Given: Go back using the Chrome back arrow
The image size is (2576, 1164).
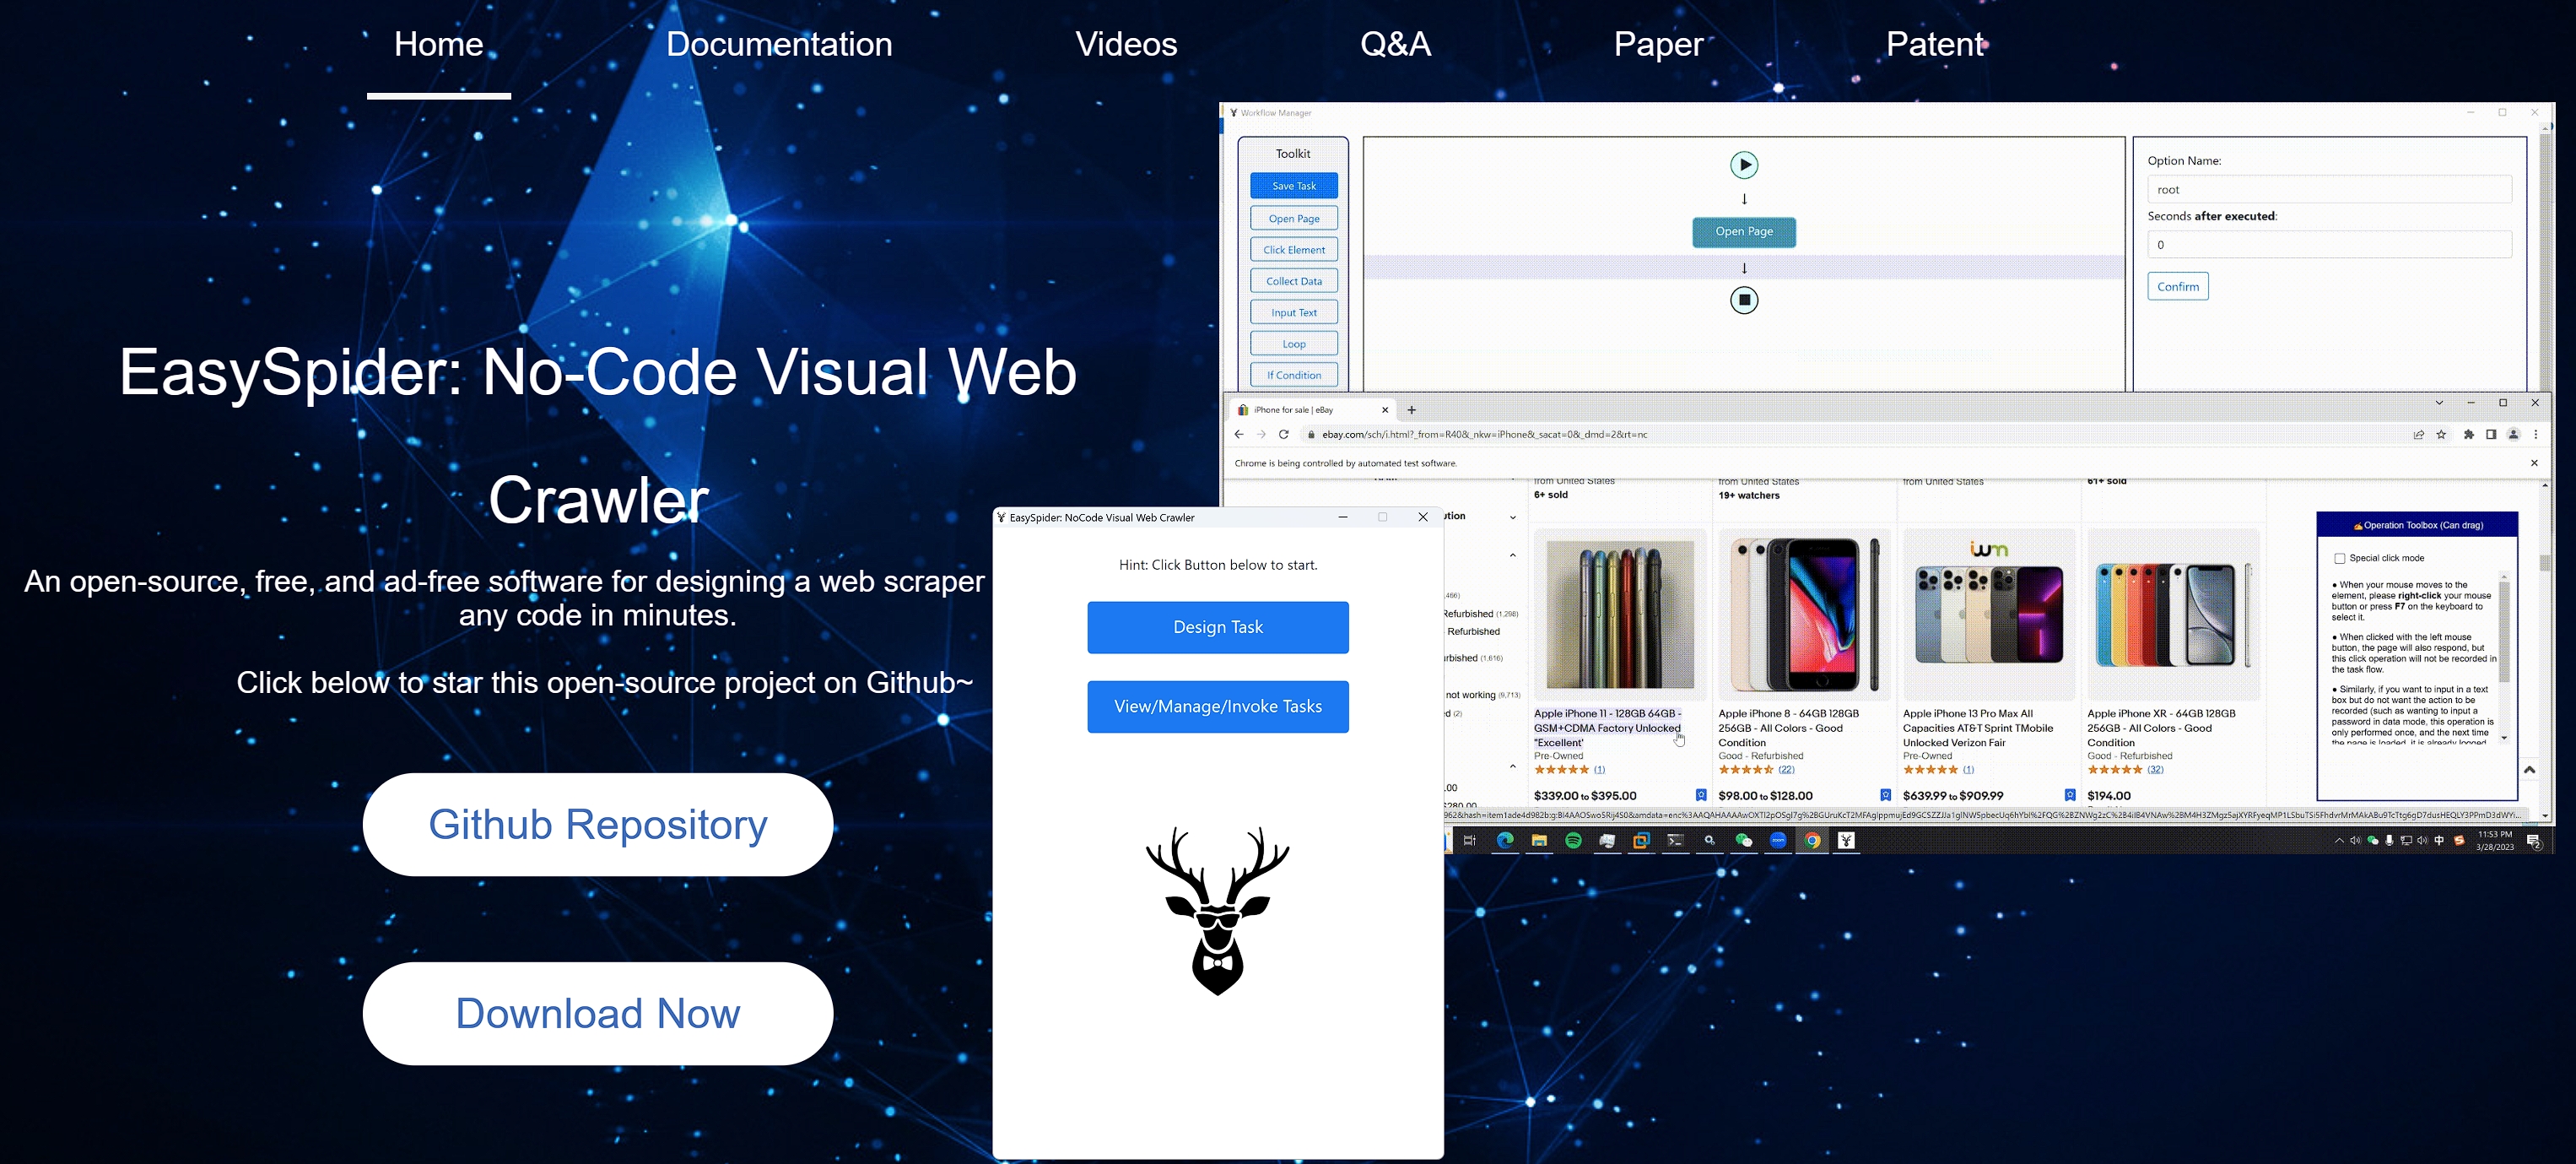Looking at the screenshot, I should pos(1239,435).
